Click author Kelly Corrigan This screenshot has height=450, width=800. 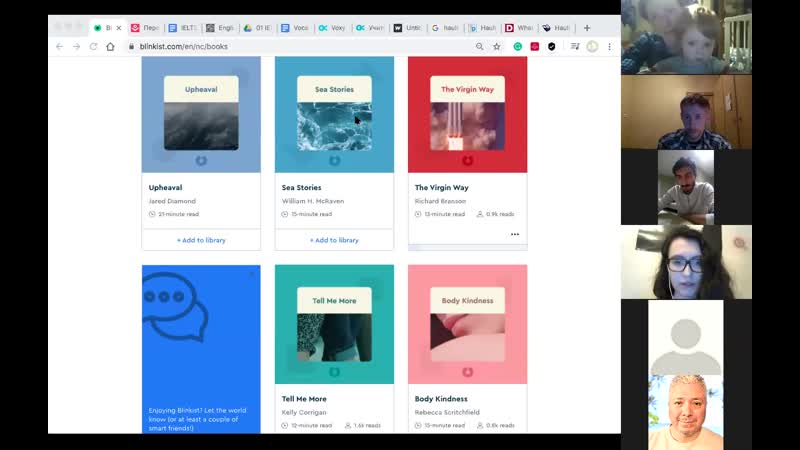(x=304, y=412)
